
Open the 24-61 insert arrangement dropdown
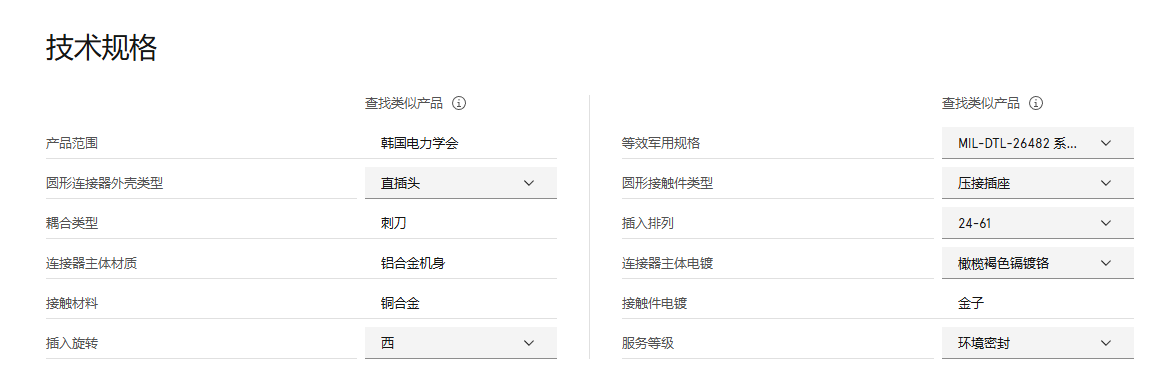pos(1038,223)
